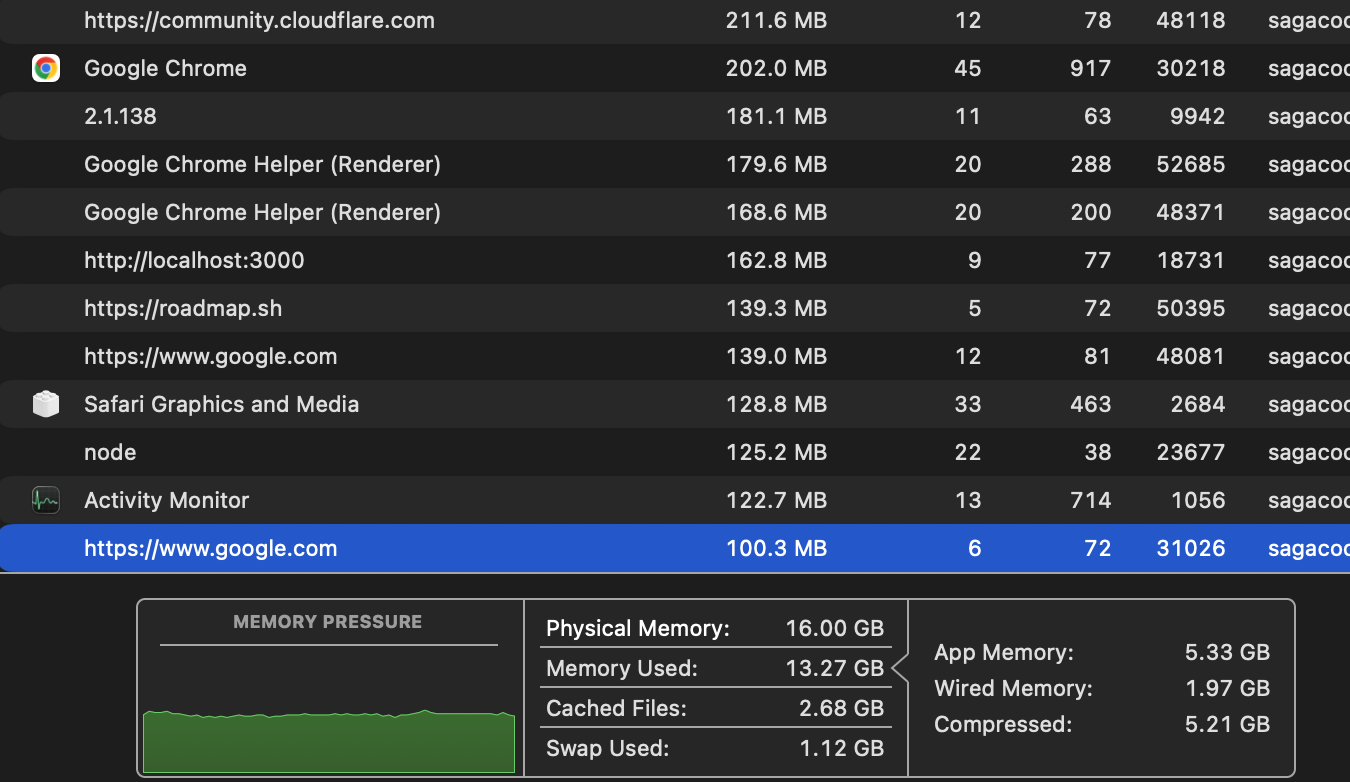Click https://www.google.com name in the highlighted row
This screenshot has width=1350, height=782.
coord(210,548)
